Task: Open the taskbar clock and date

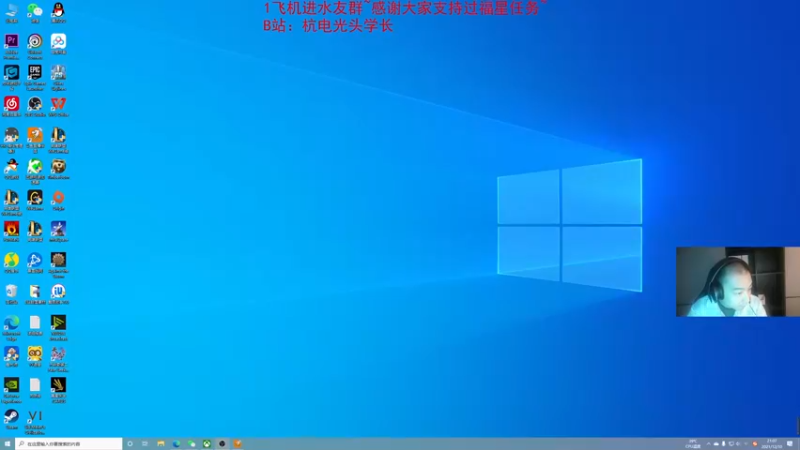Action: 771,444
